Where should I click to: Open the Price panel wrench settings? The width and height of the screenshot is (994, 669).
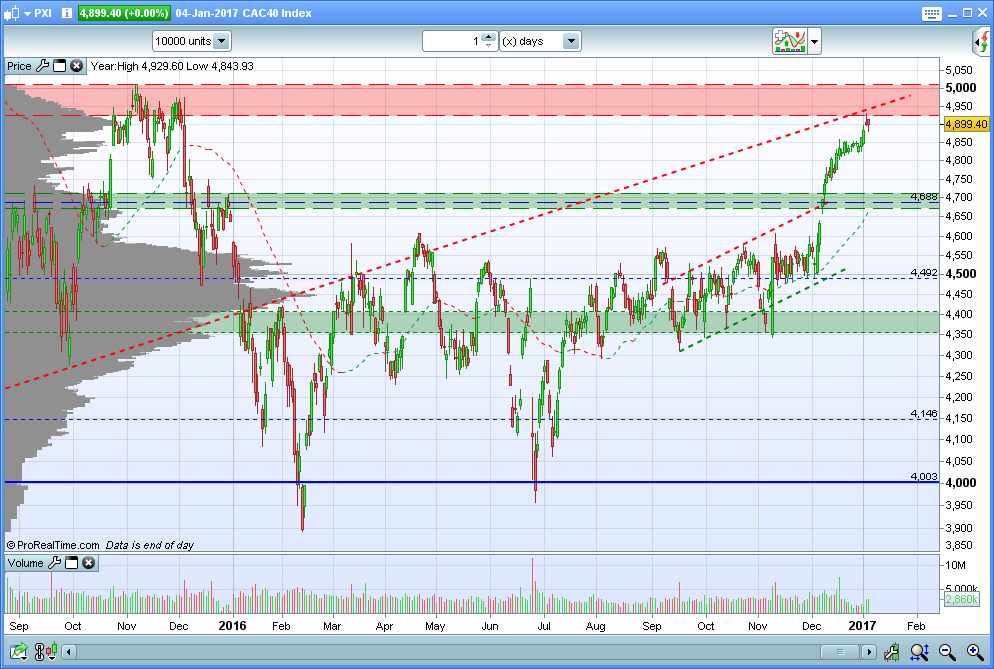coord(42,66)
